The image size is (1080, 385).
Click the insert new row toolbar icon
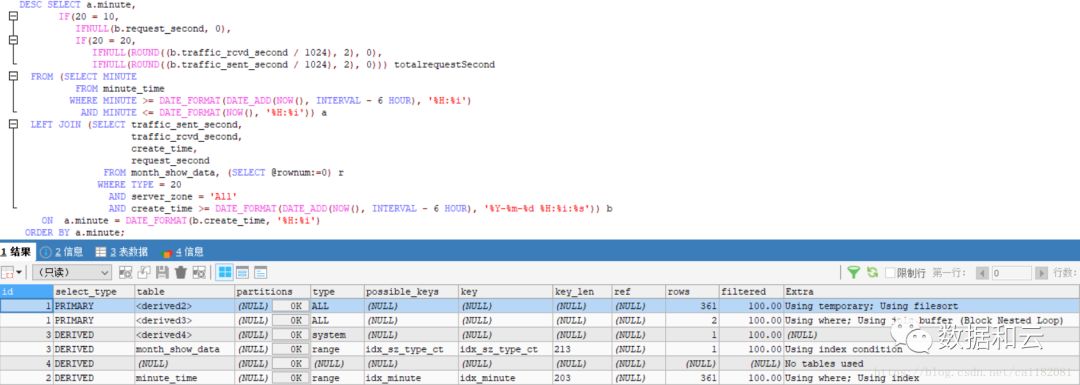[x=125, y=273]
